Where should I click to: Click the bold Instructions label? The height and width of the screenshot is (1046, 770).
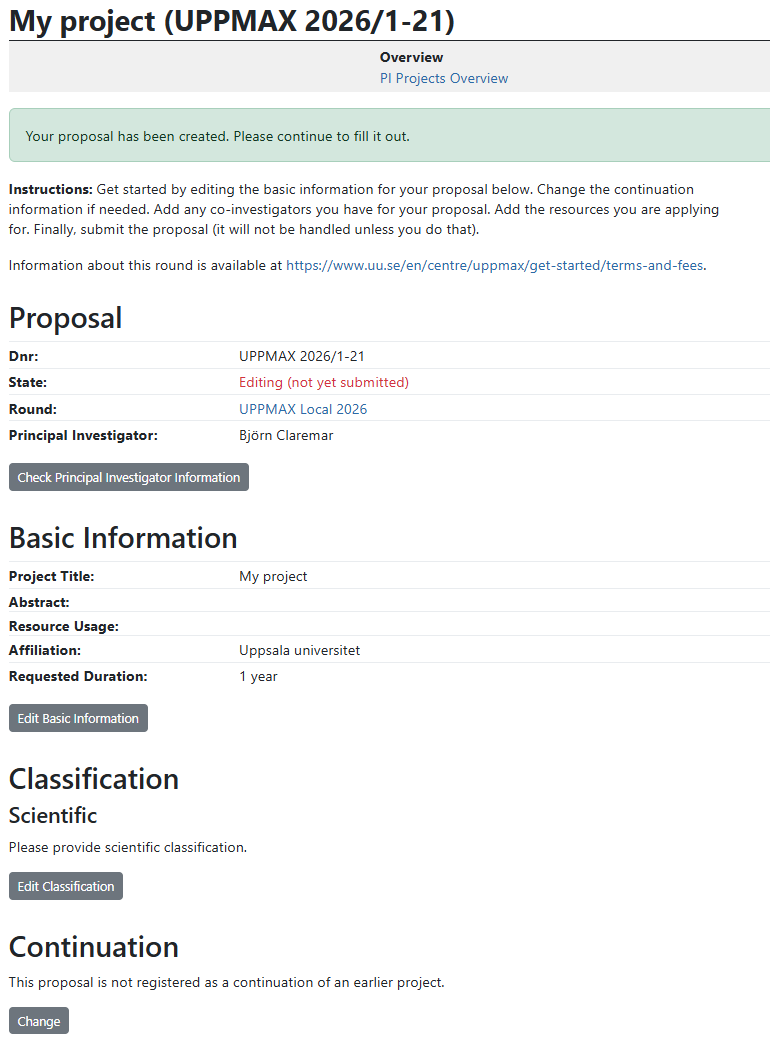coord(50,189)
